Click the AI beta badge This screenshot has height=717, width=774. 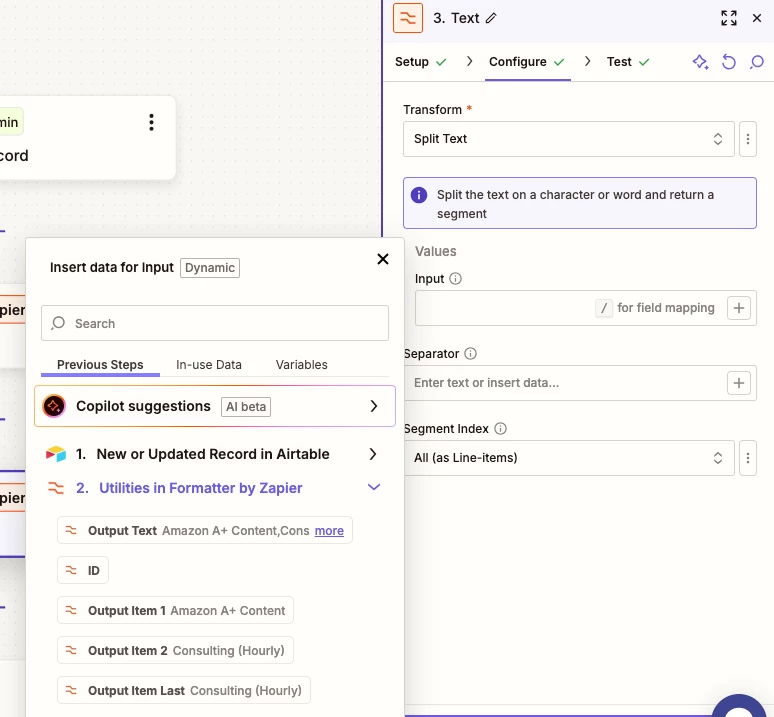point(246,407)
